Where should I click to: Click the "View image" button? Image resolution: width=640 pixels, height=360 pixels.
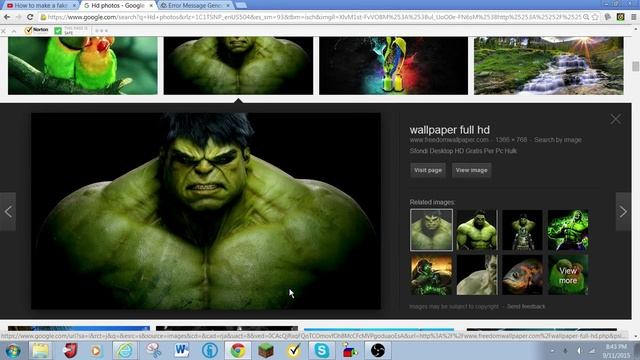471,170
